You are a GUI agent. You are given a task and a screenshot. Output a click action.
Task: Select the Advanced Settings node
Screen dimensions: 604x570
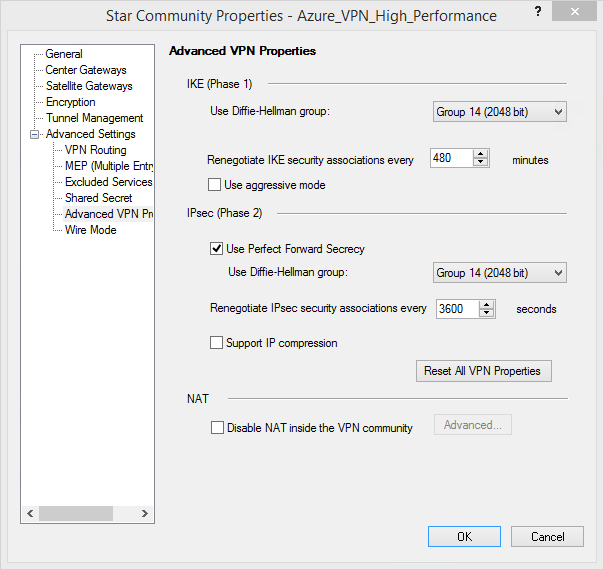[91, 134]
